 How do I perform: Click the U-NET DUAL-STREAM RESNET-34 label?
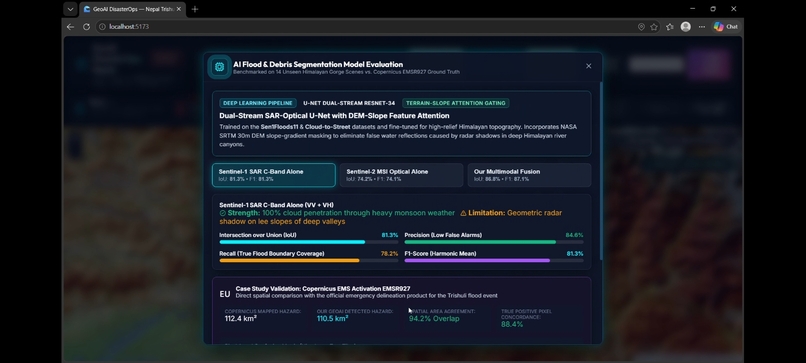pyautogui.click(x=349, y=103)
